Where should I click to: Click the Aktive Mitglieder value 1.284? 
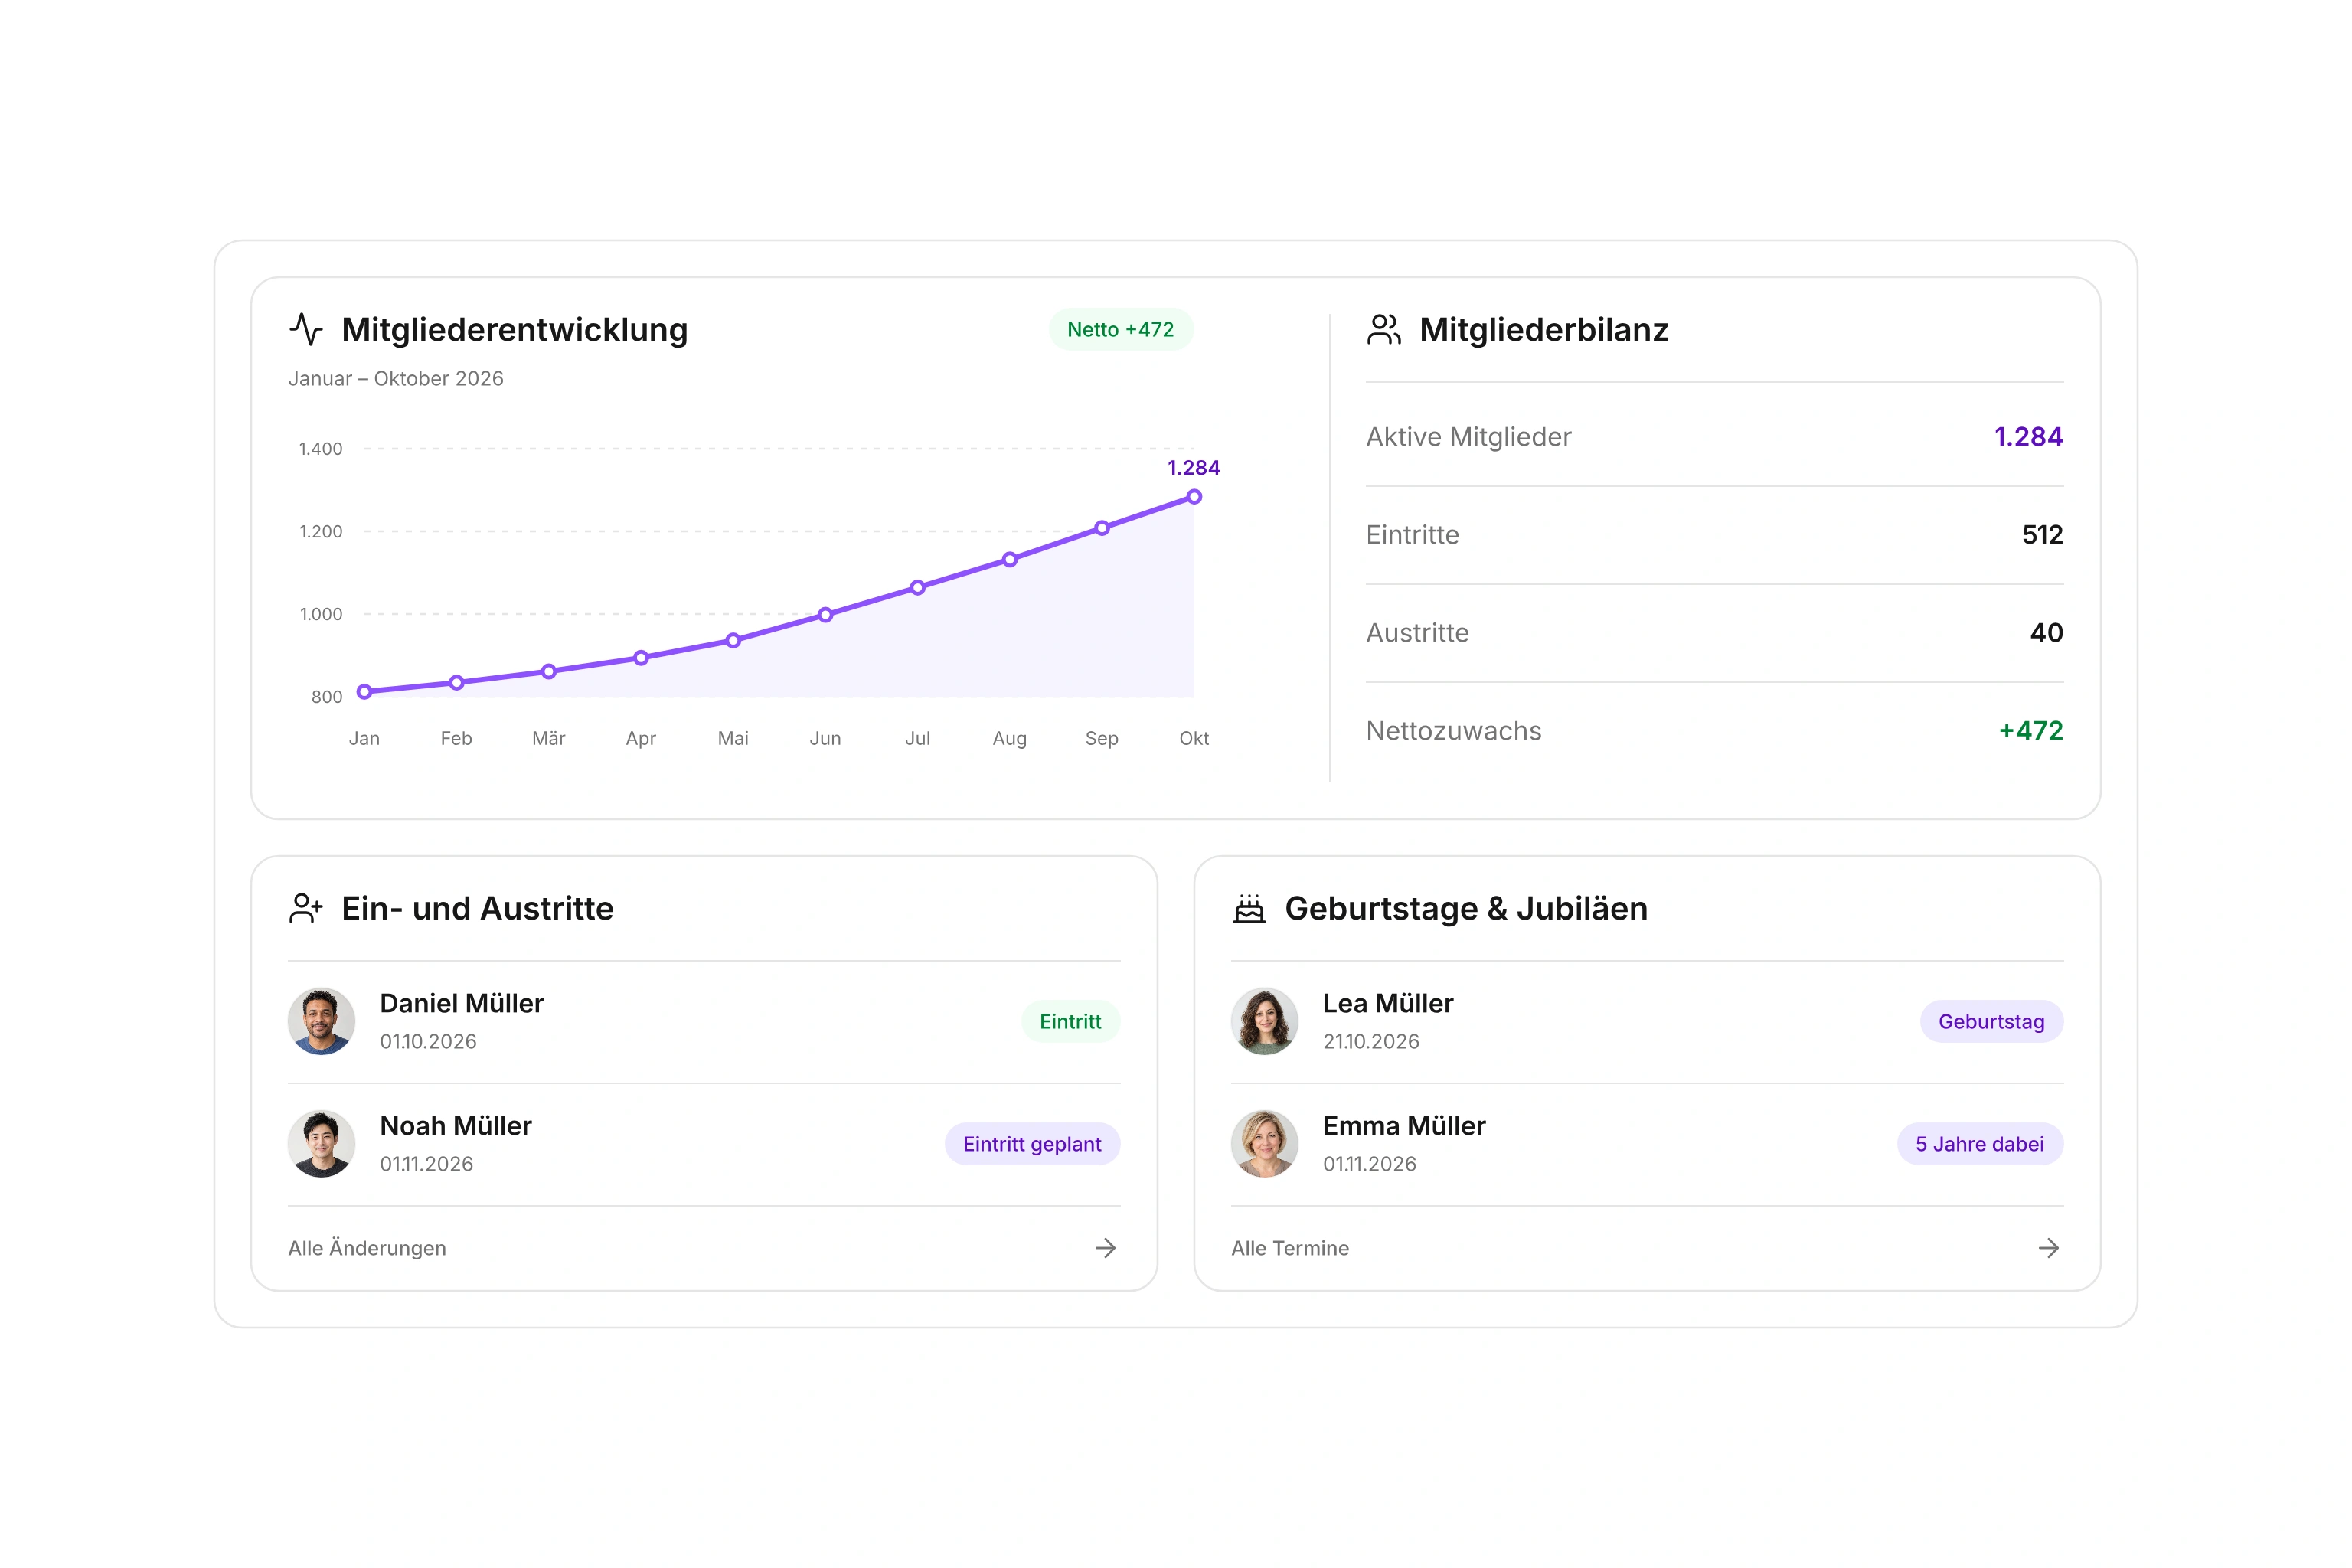pos(2028,437)
